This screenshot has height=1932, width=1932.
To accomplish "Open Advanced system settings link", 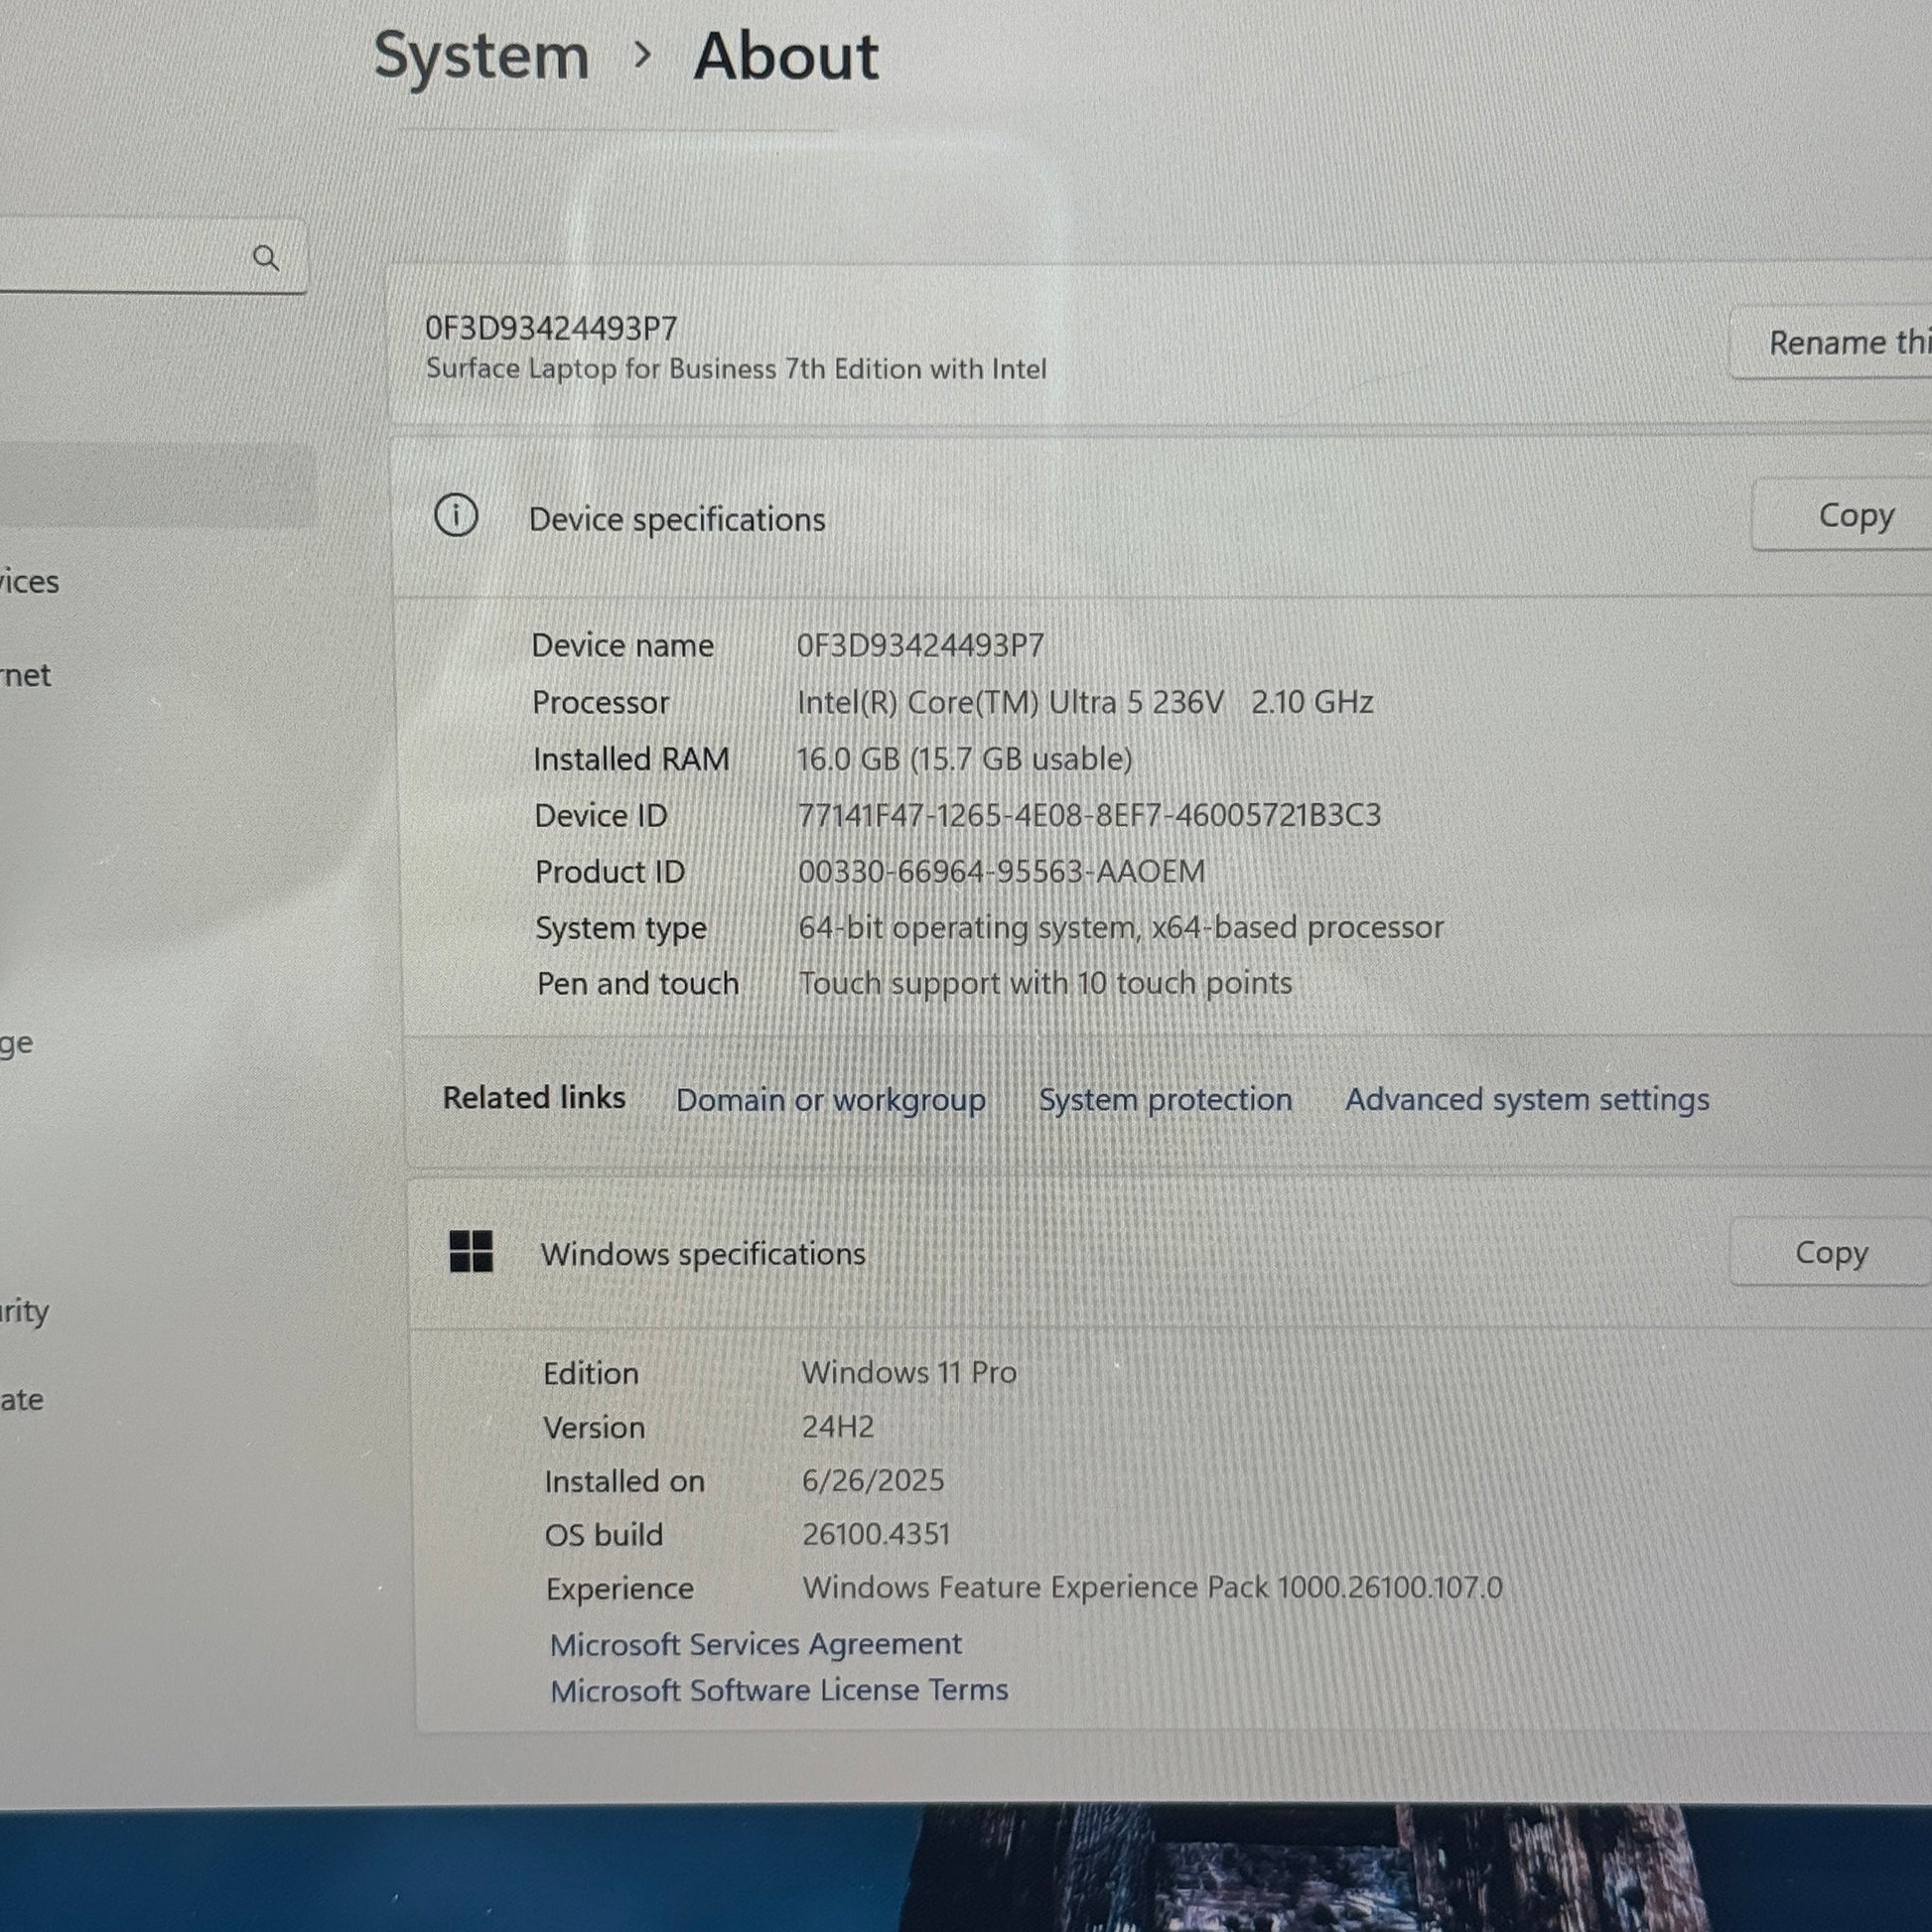I will (x=1527, y=1099).
